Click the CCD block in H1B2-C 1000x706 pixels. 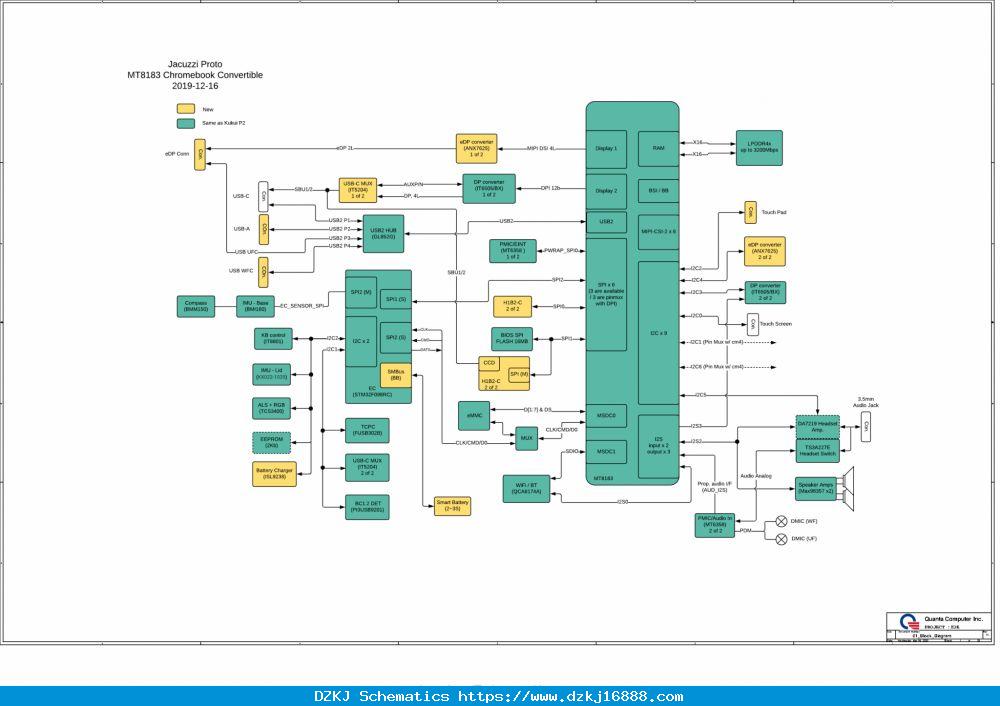point(489,363)
